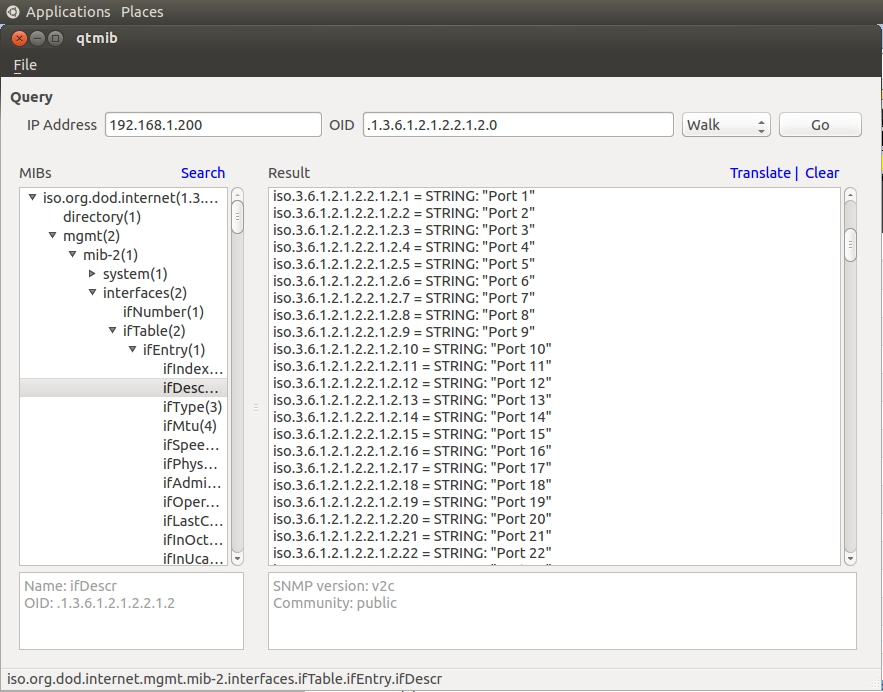The image size is (883, 692).
Task: Click the OID input field
Action: pyautogui.click(x=517, y=125)
